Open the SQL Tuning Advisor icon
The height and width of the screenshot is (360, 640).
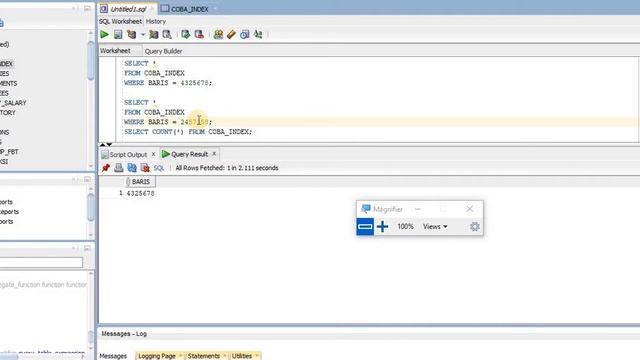[x=167, y=34]
